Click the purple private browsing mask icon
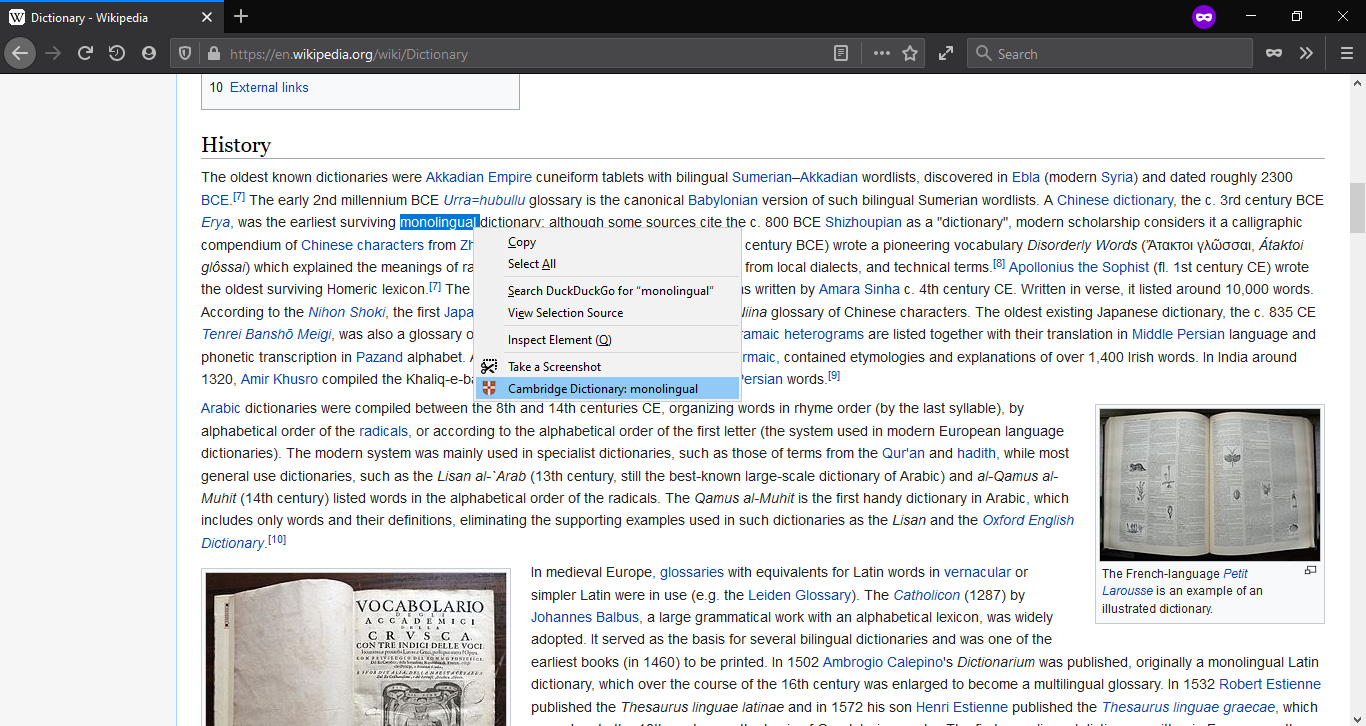The width and height of the screenshot is (1366, 726). click(1204, 17)
